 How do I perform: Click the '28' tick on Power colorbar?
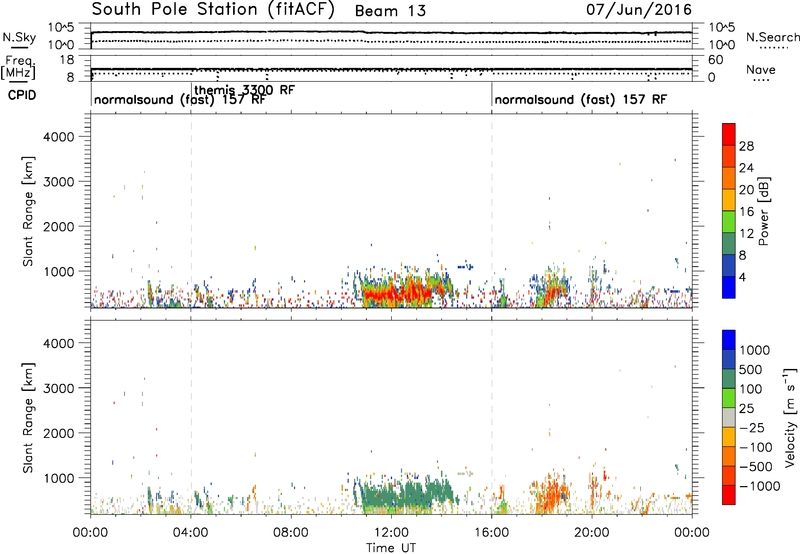click(x=746, y=146)
